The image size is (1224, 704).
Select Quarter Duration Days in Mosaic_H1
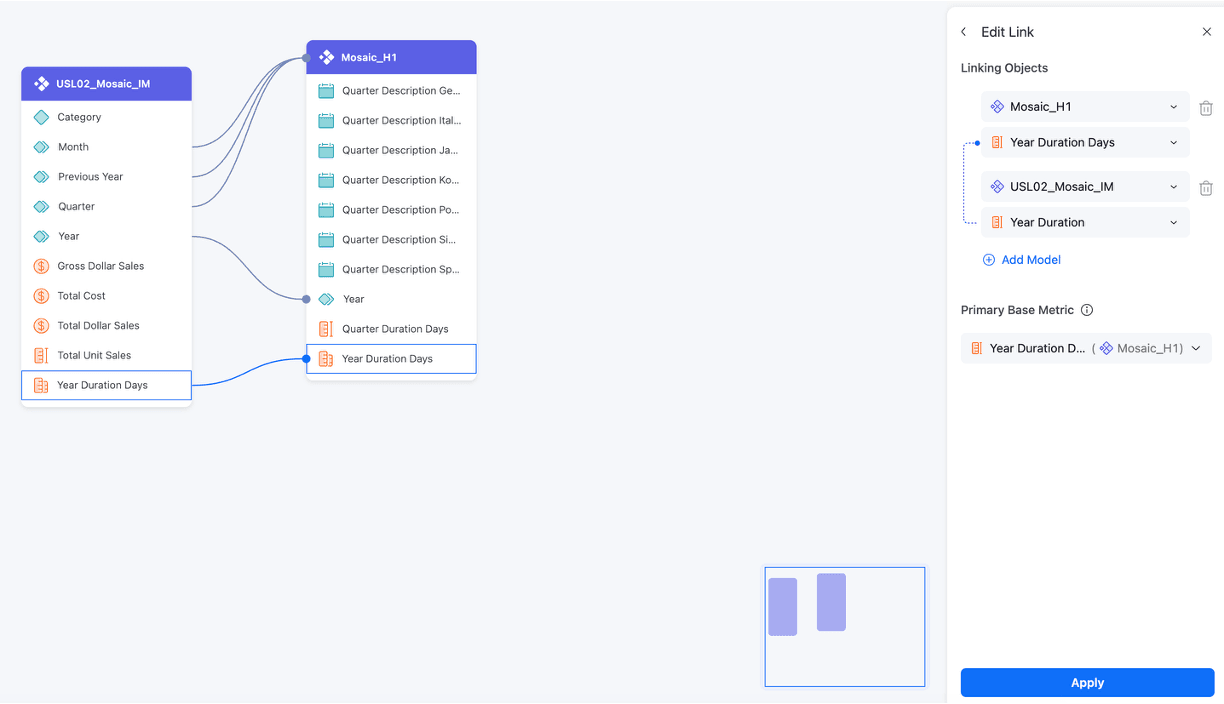tap(391, 329)
